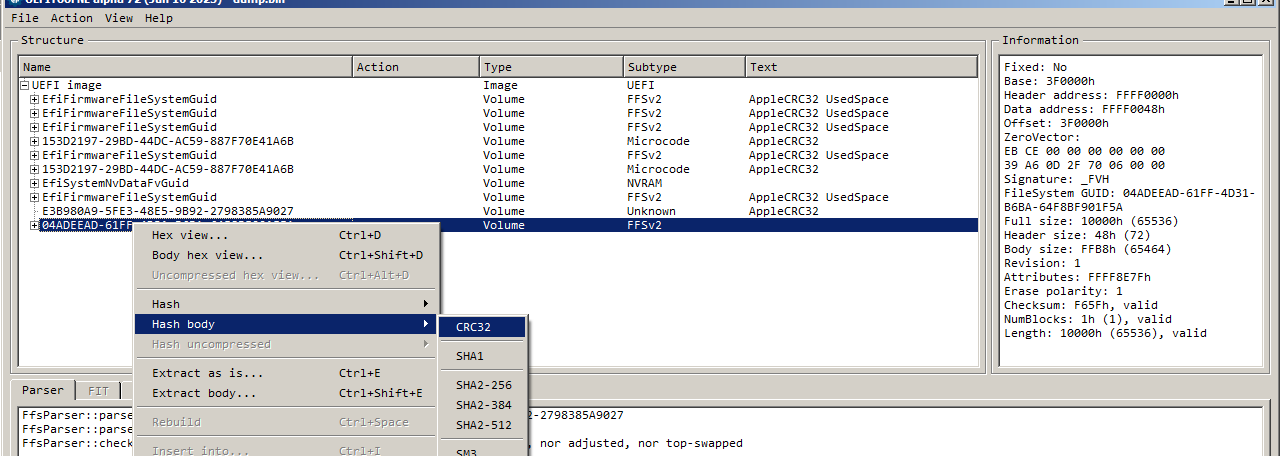Click 'Fixed: No' in Information panel
1280x456 pixels.
tap(1035, 67)
